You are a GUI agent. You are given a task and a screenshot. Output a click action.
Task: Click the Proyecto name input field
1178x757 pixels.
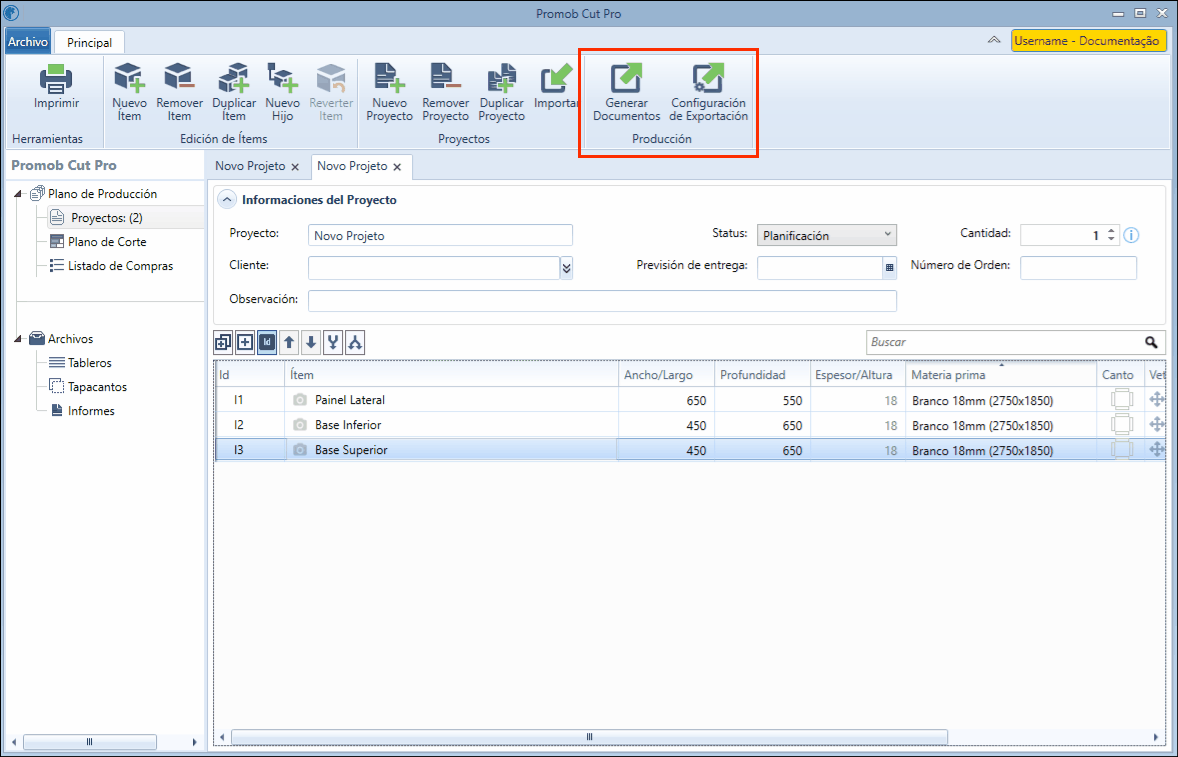(440, 235)
